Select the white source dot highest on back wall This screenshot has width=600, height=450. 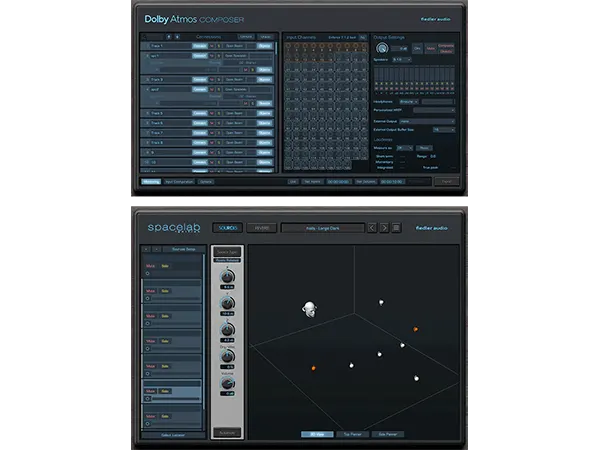381,302
